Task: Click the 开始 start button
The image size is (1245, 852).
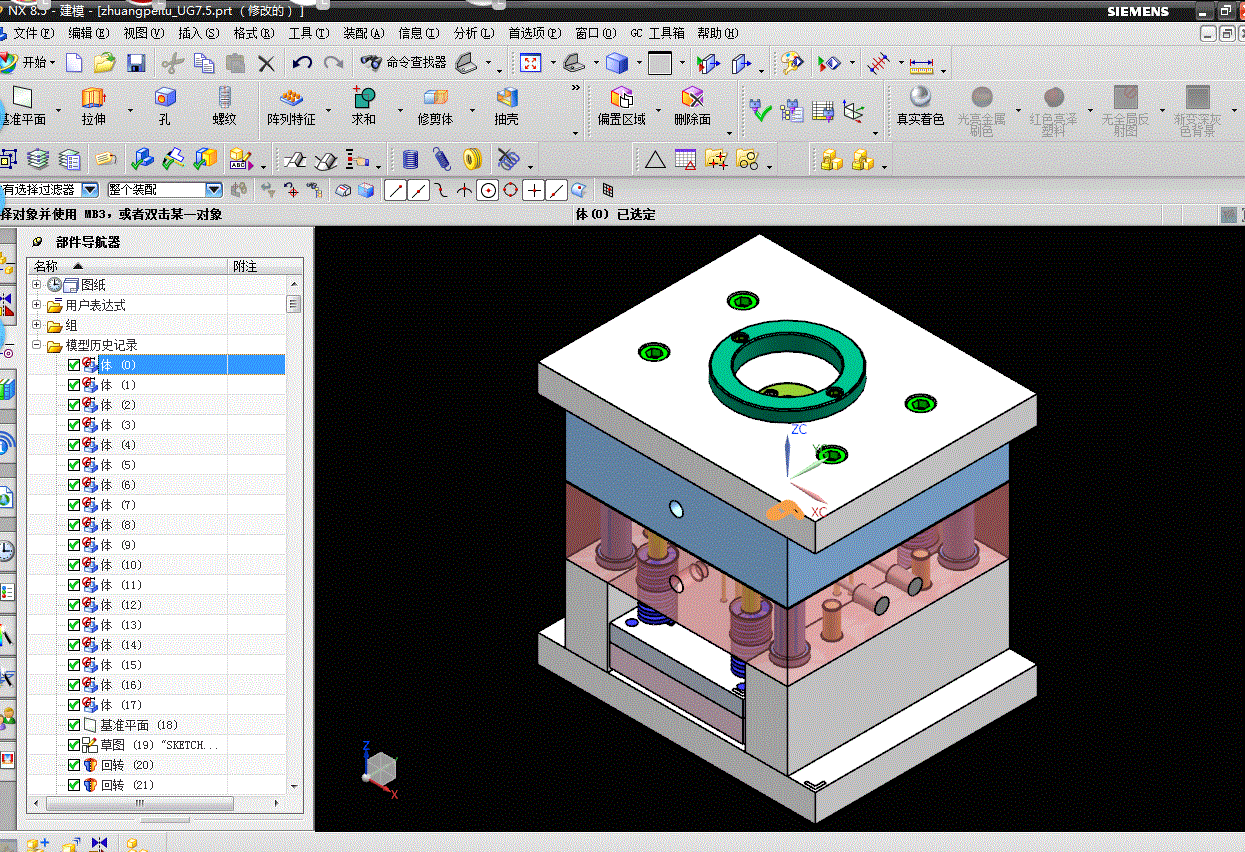Action: coord(28,63)
